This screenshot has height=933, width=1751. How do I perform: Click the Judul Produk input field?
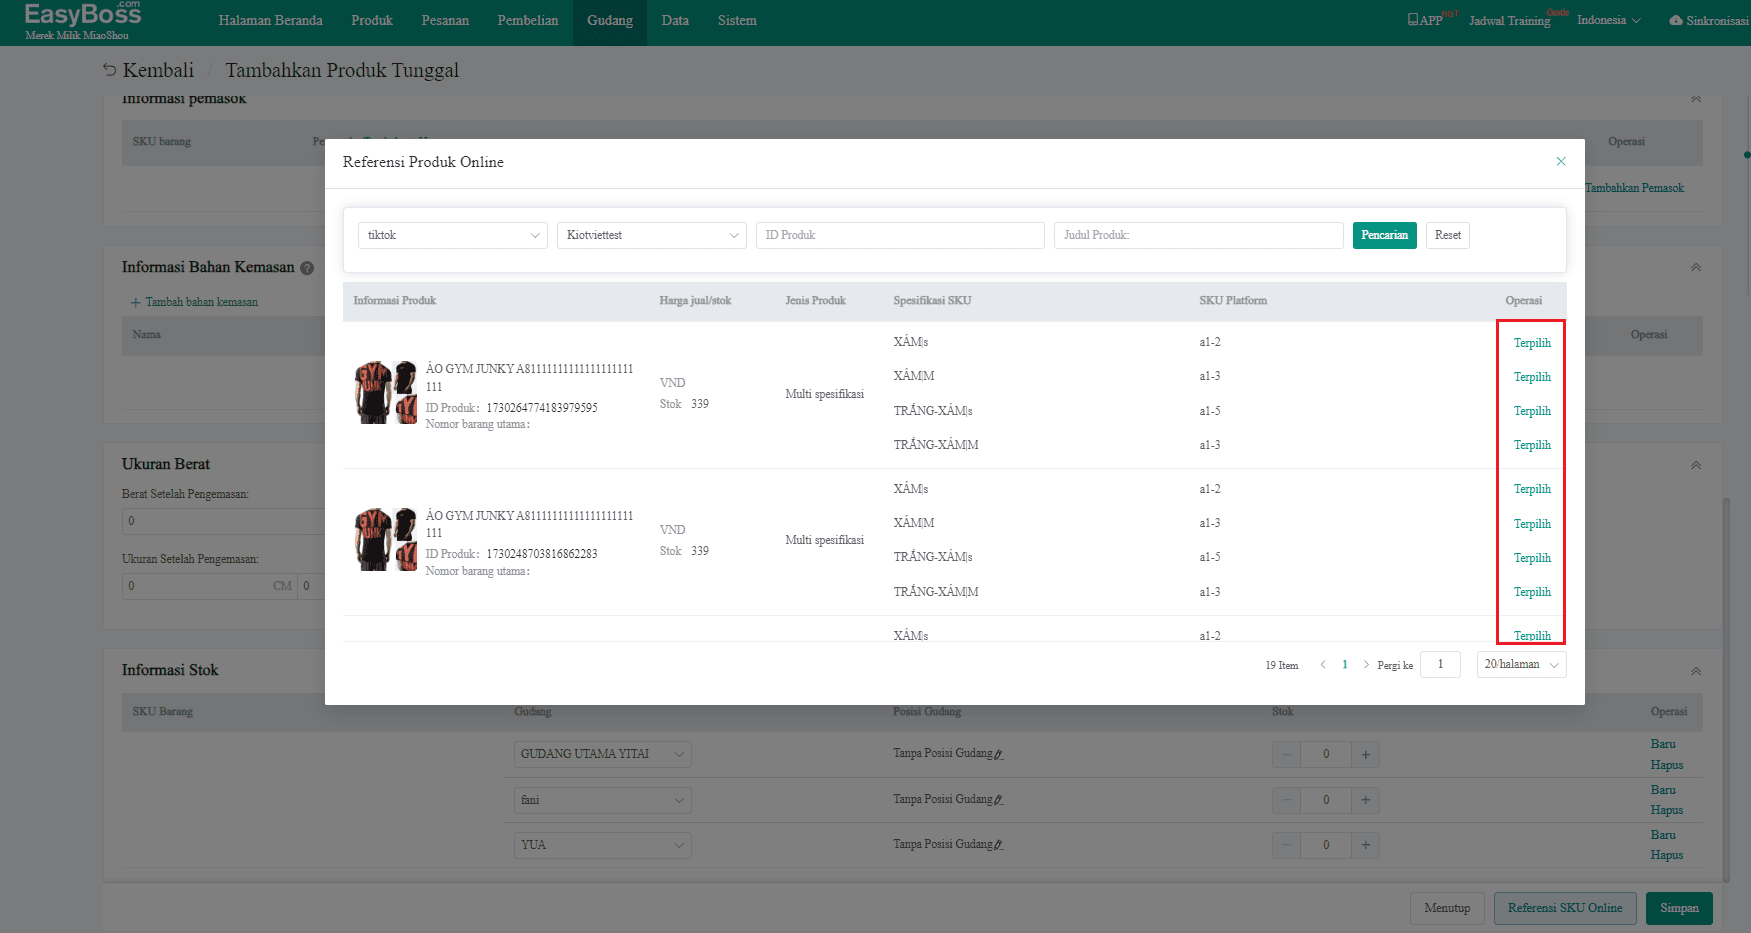pyautogui.click(x=1198, y=235)
